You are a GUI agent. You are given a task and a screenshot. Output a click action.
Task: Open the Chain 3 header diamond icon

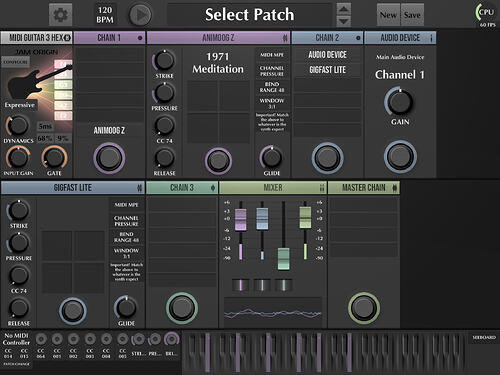(x=213, y=188)
